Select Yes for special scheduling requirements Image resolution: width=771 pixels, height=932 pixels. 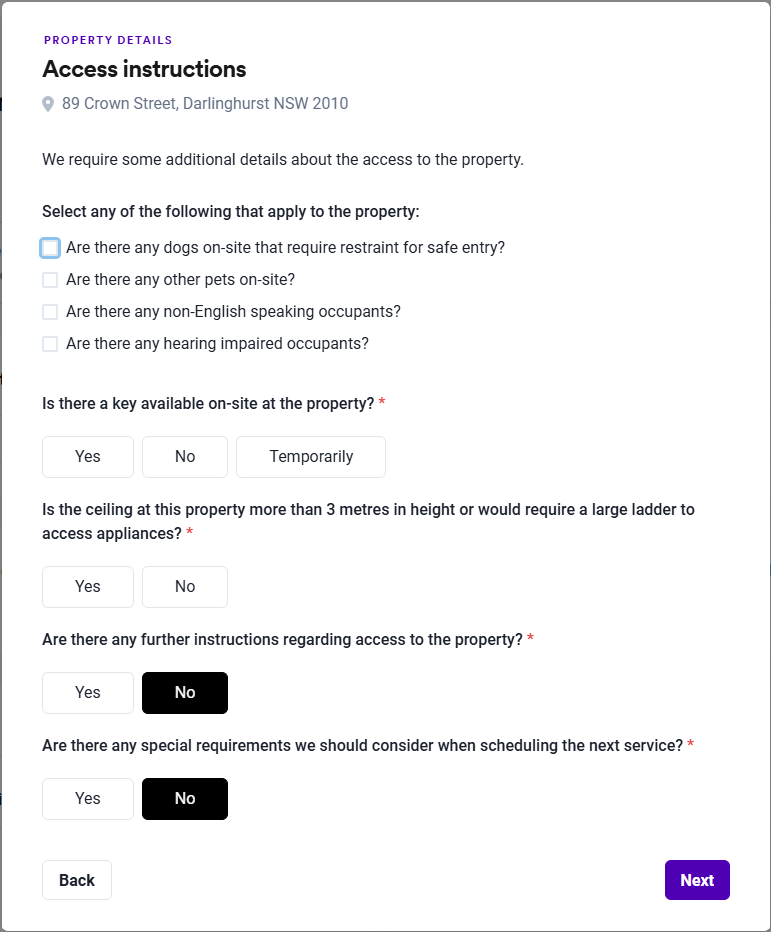(x=88, y=799)
